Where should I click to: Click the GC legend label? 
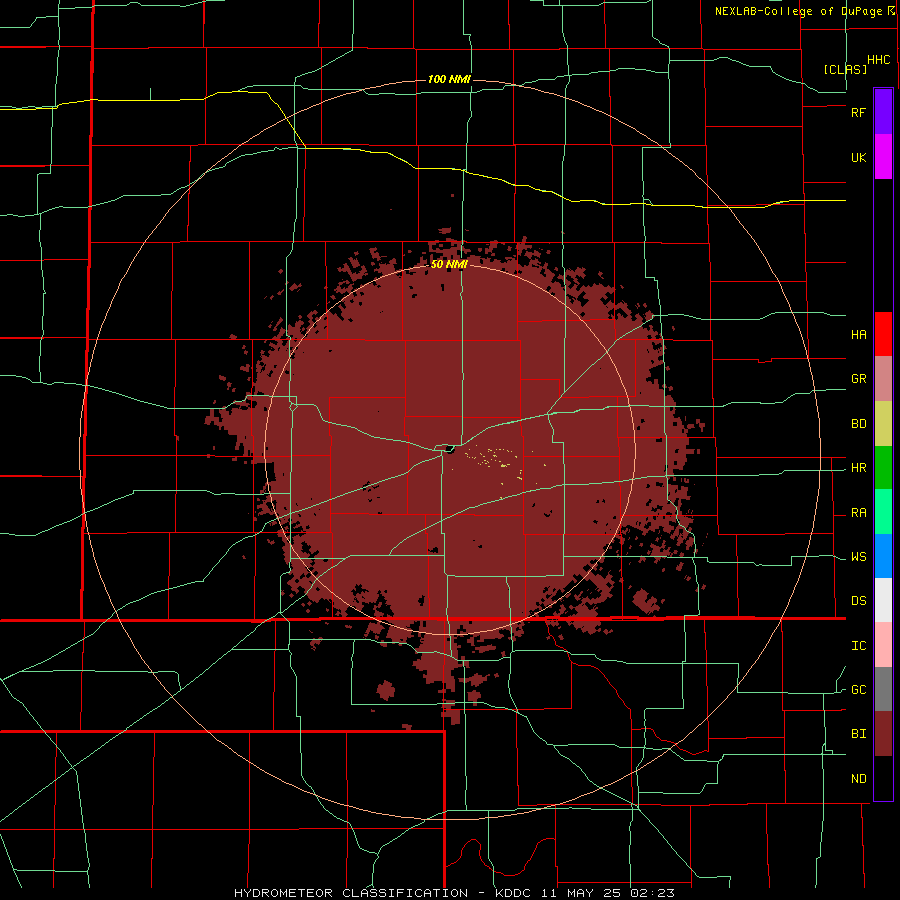[858, 690]
